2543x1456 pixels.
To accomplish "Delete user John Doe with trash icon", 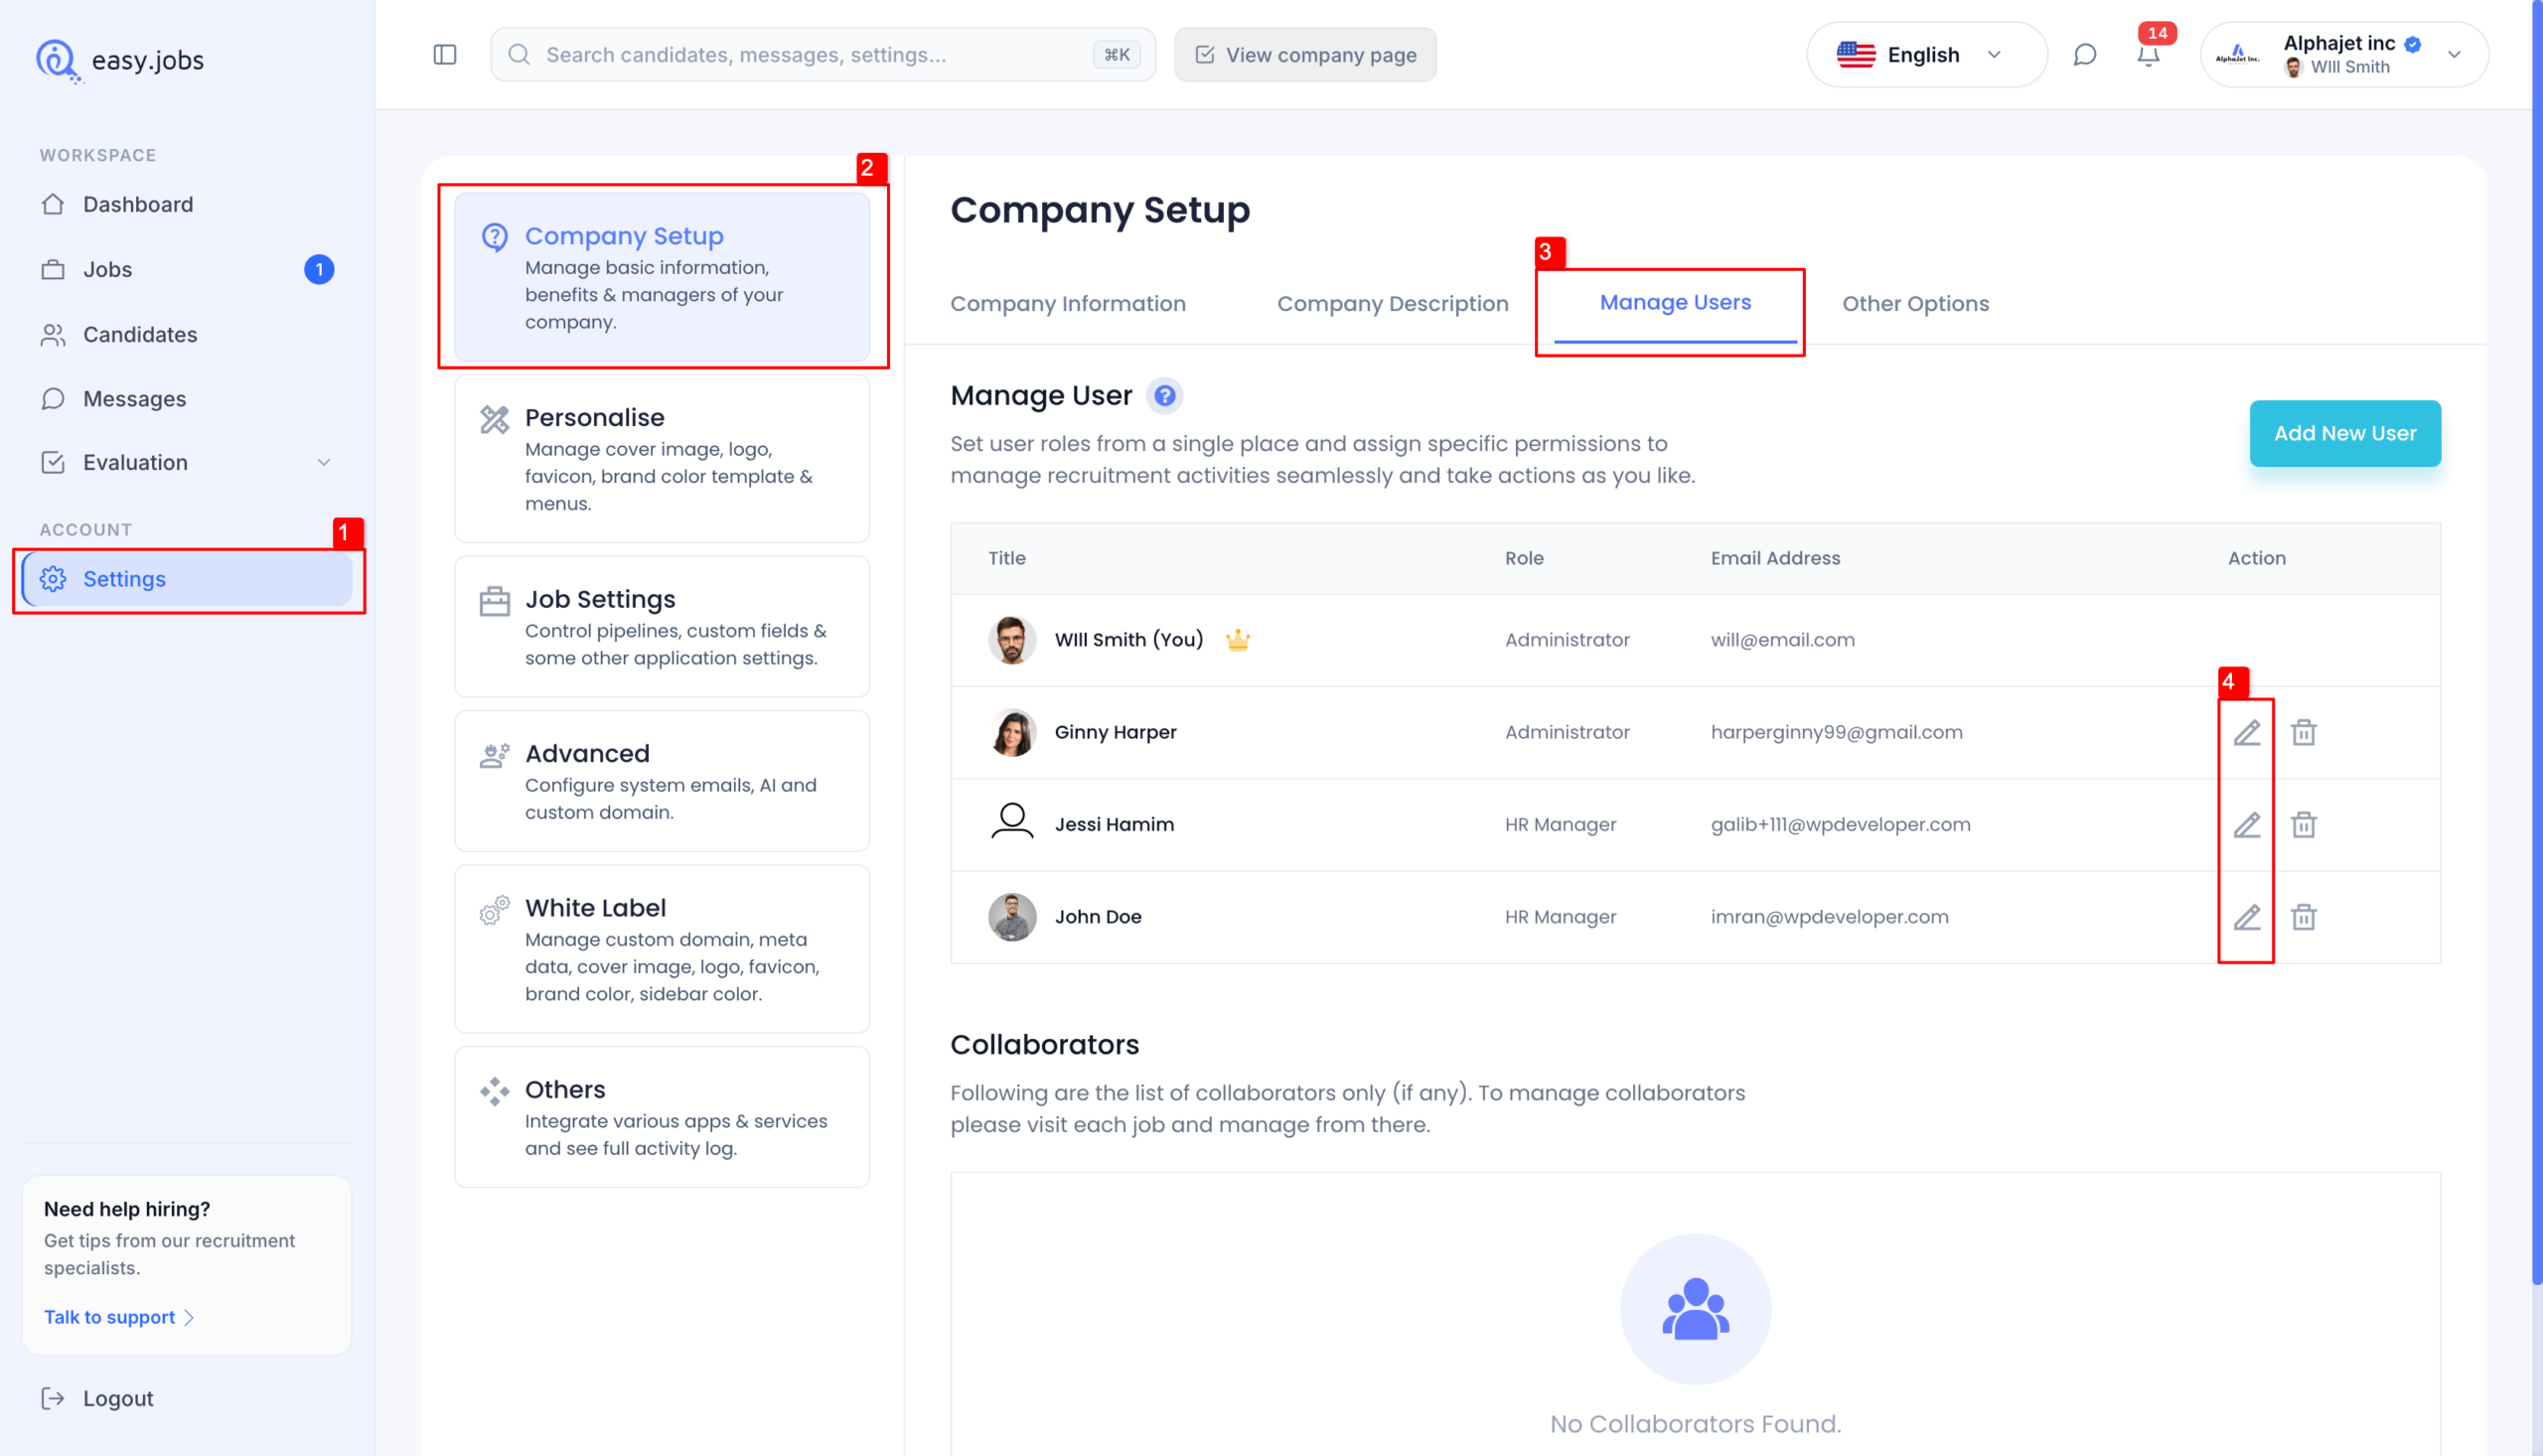I will click(2304, 917).
